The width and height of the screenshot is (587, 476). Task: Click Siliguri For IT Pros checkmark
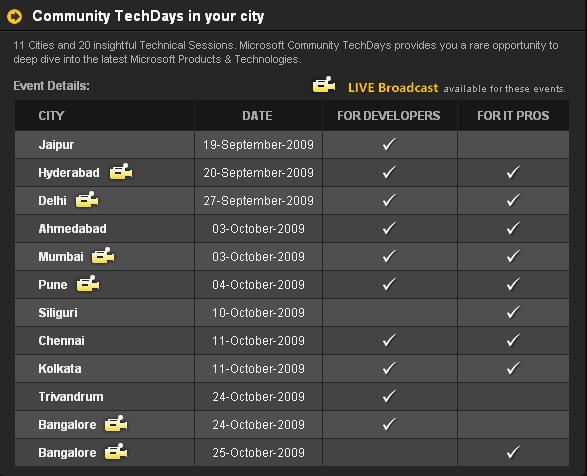coord(513,312)
